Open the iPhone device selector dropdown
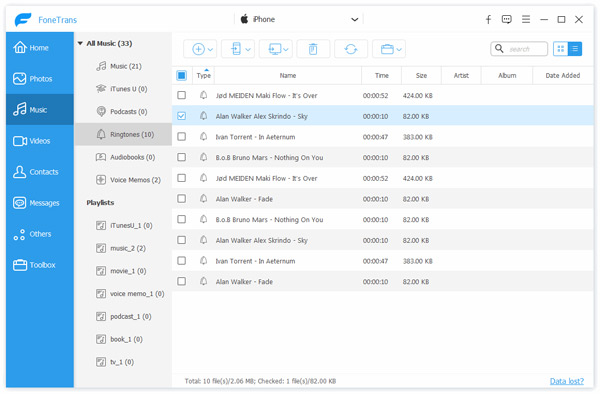 (x=299, y=19)
